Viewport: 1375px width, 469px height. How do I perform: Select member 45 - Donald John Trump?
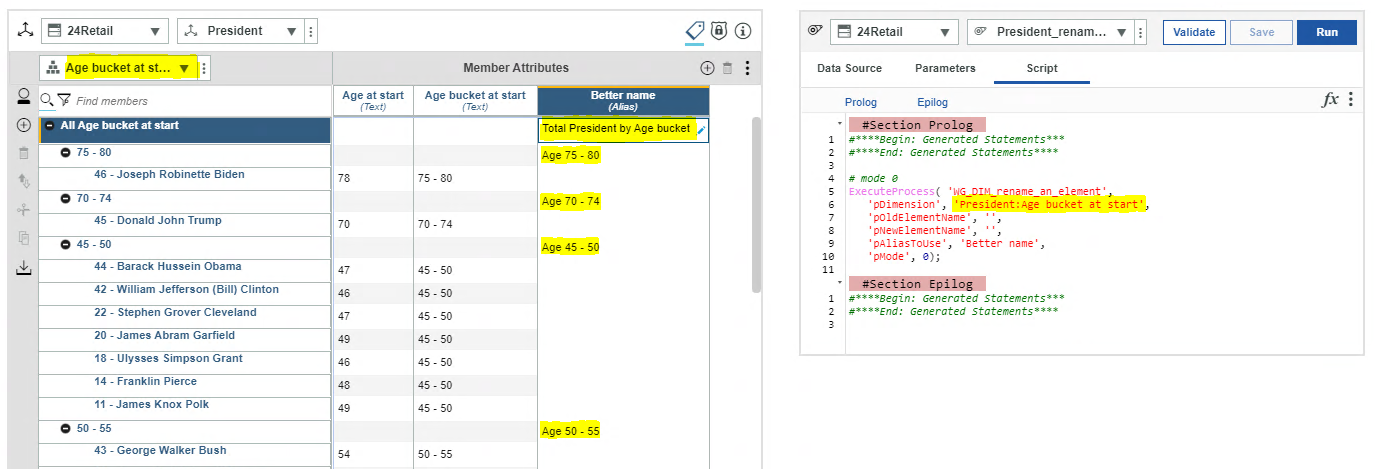pos(158,221)
